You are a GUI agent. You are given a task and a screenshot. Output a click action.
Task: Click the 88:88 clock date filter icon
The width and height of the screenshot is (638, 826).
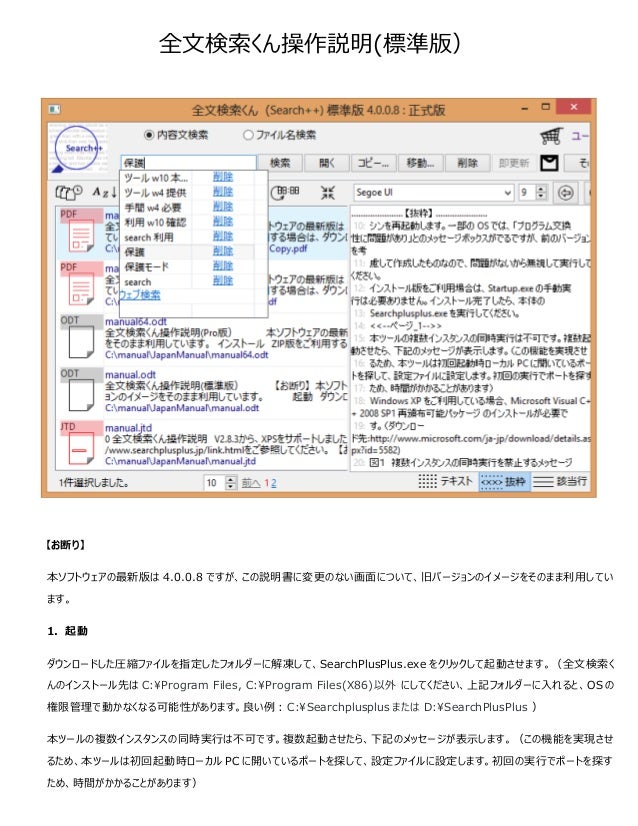[x=285, y=192]
